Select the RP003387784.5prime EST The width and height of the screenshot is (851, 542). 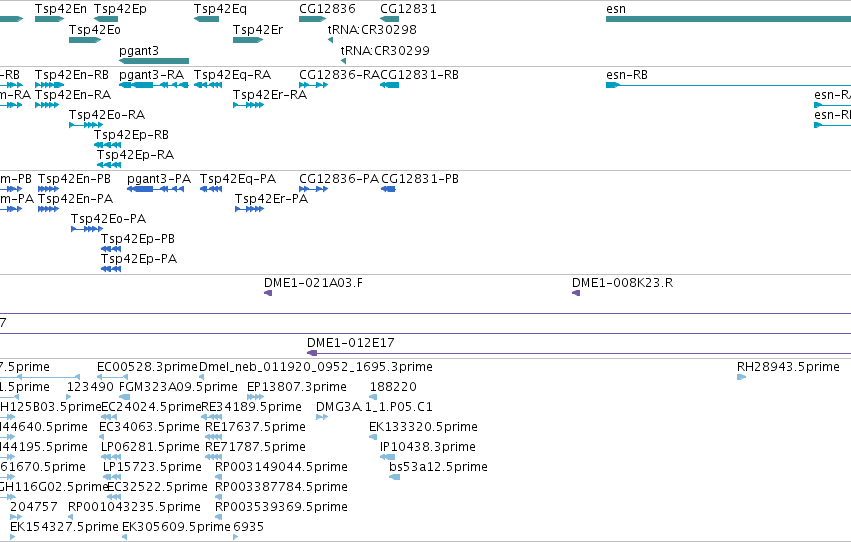219,497
